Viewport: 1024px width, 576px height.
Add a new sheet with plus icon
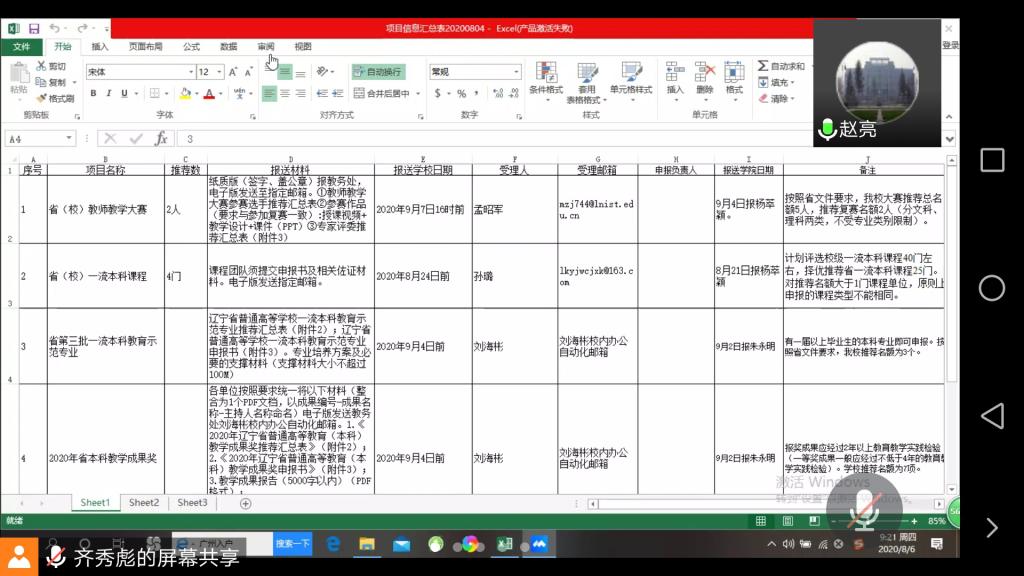246,504
